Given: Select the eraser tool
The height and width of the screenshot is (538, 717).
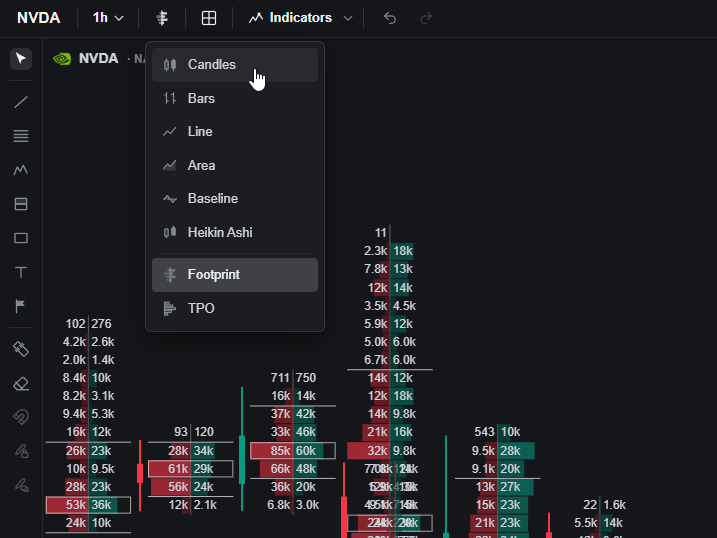Looking at the screenshot, I should (x=21, y=384).
